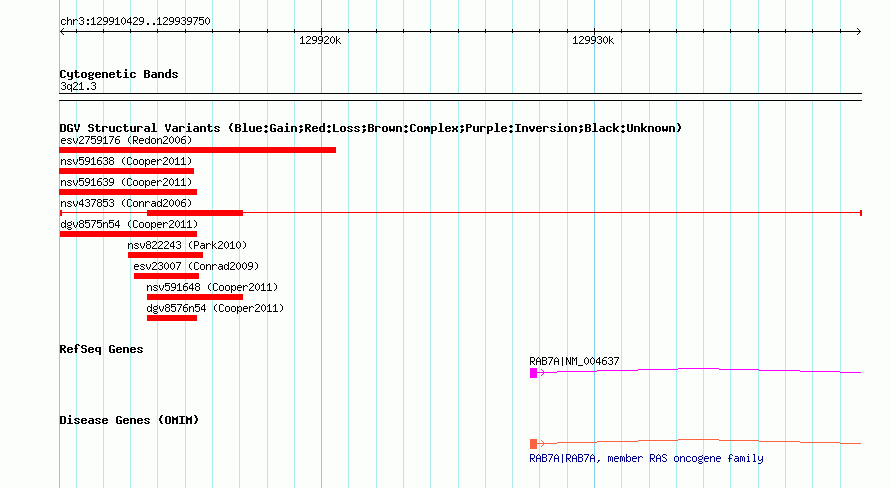The width and height of the screenshot is (890, 488).
Task: Click the DGV Structural Variants track title
Action: click(371, 128)
